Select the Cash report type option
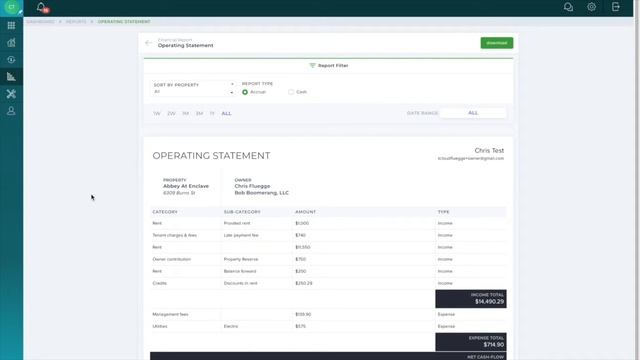640x360 pixels. pos(291,92)
